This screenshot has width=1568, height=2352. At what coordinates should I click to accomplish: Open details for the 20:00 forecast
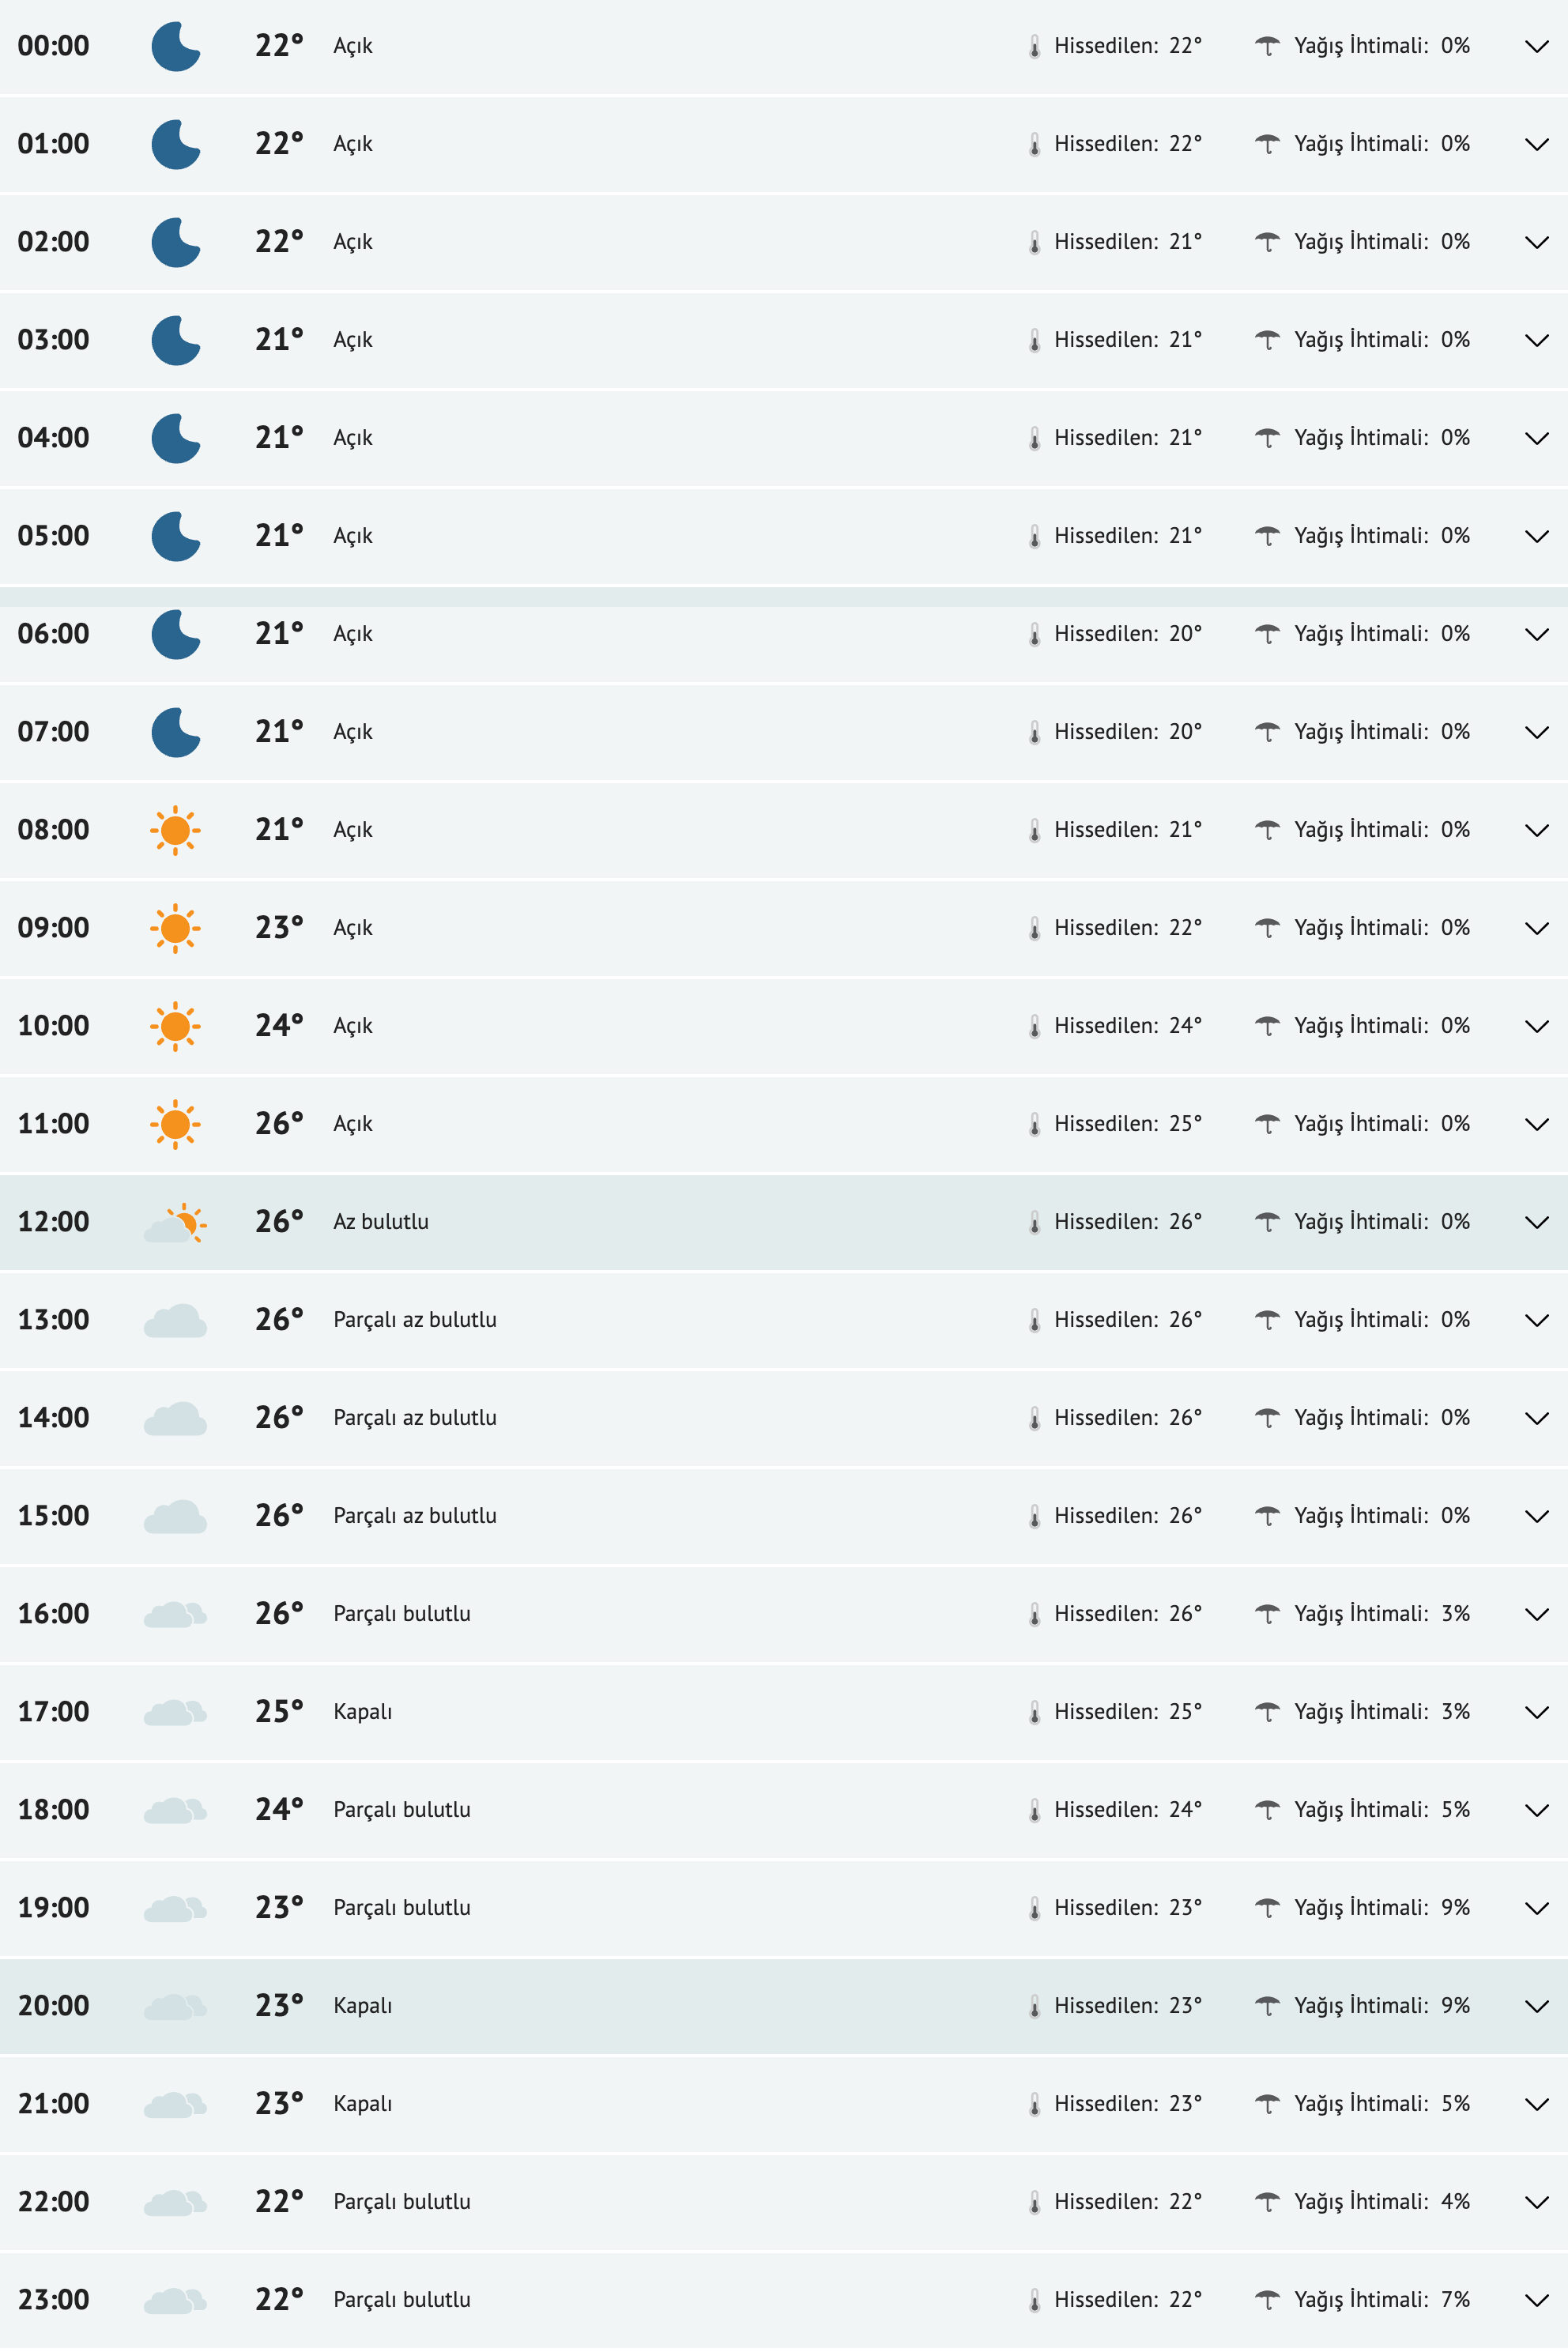(1536, 2006)
